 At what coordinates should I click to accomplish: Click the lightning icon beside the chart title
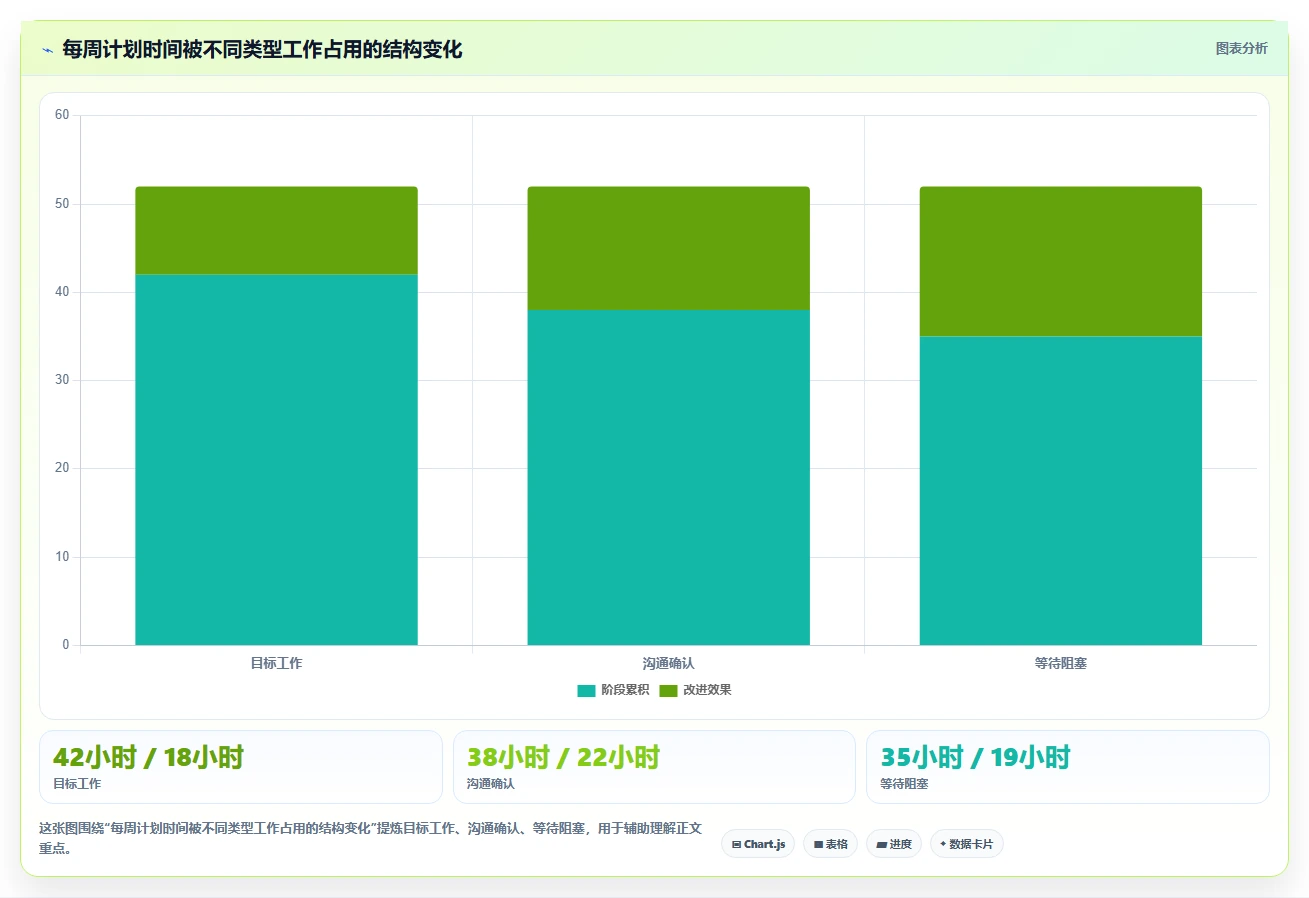point(47,49)
